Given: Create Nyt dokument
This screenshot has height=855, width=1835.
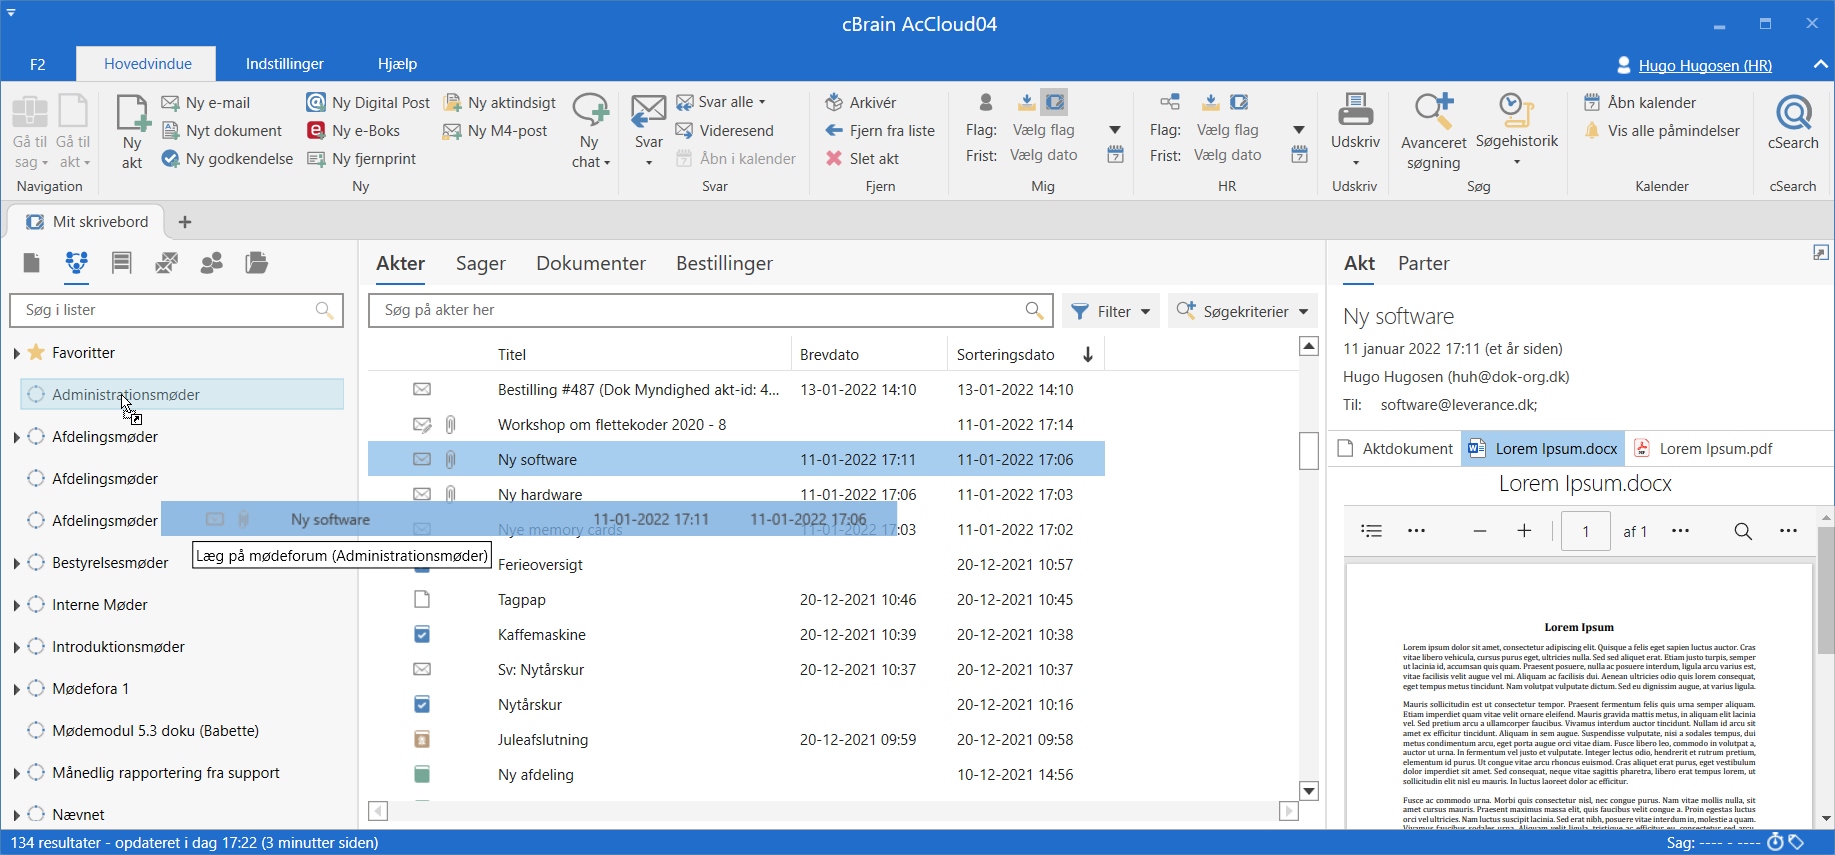Looking at the screenshot, I should [222, 130].
